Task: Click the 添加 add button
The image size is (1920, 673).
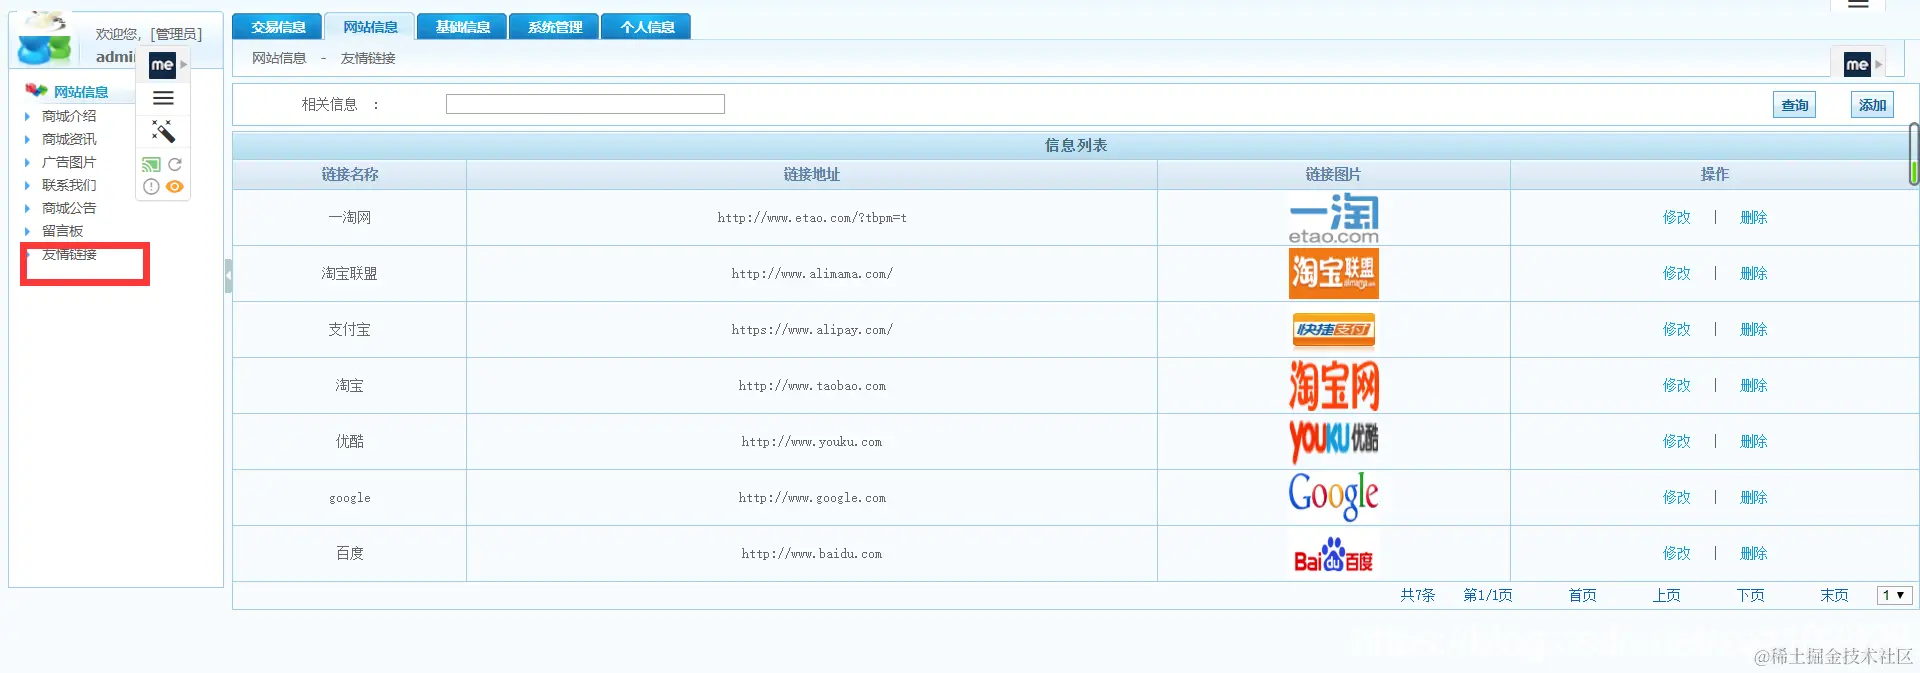Action: (x=1872, y=105)
